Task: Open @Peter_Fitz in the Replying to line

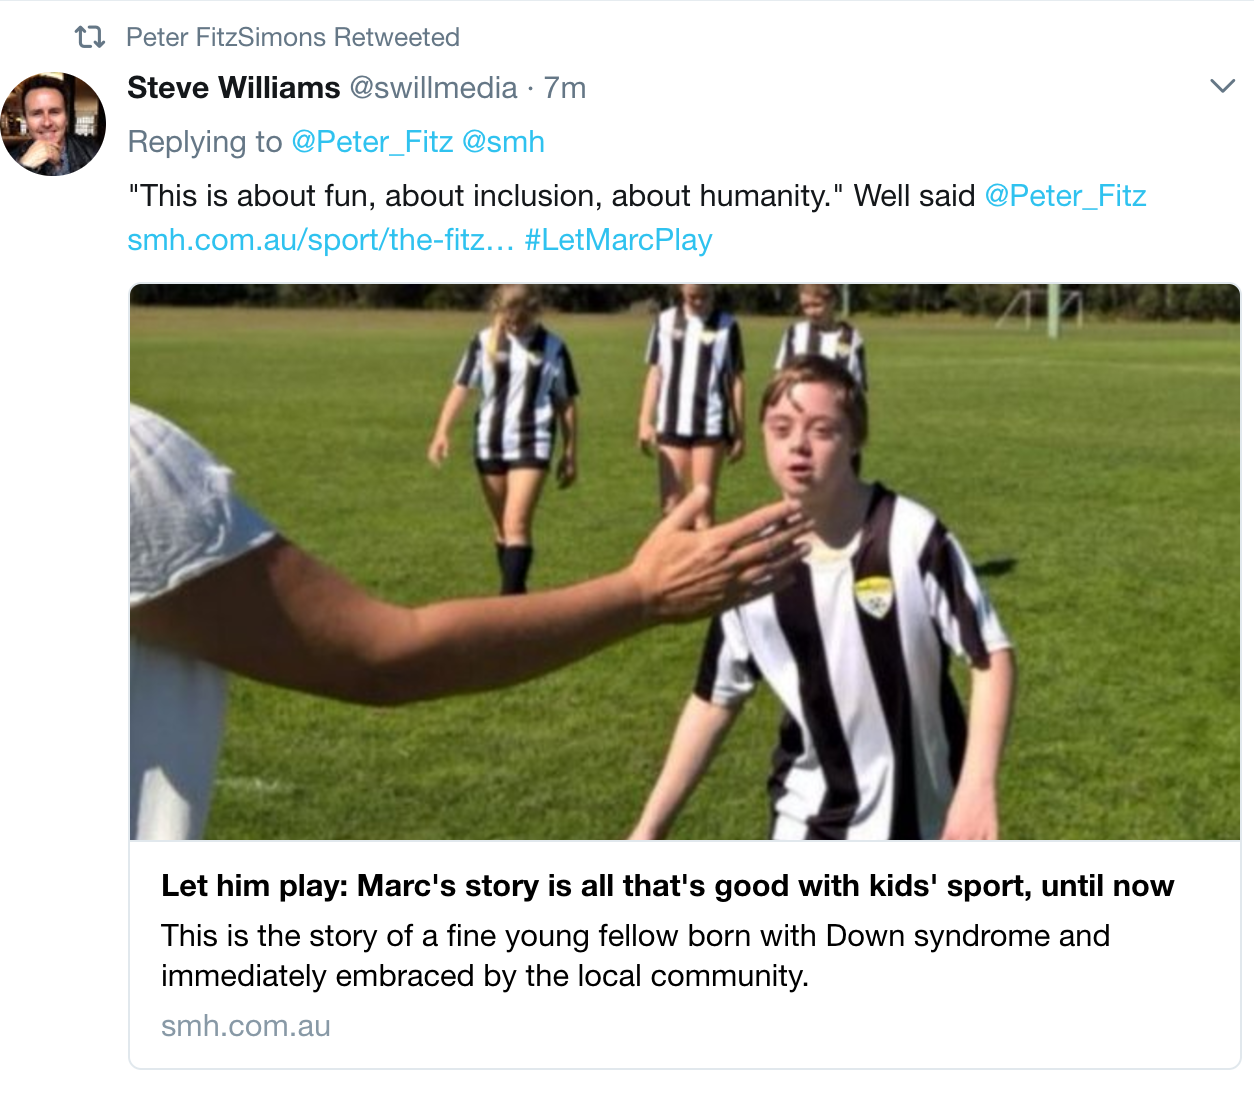Action: click(x=372, y=142)
